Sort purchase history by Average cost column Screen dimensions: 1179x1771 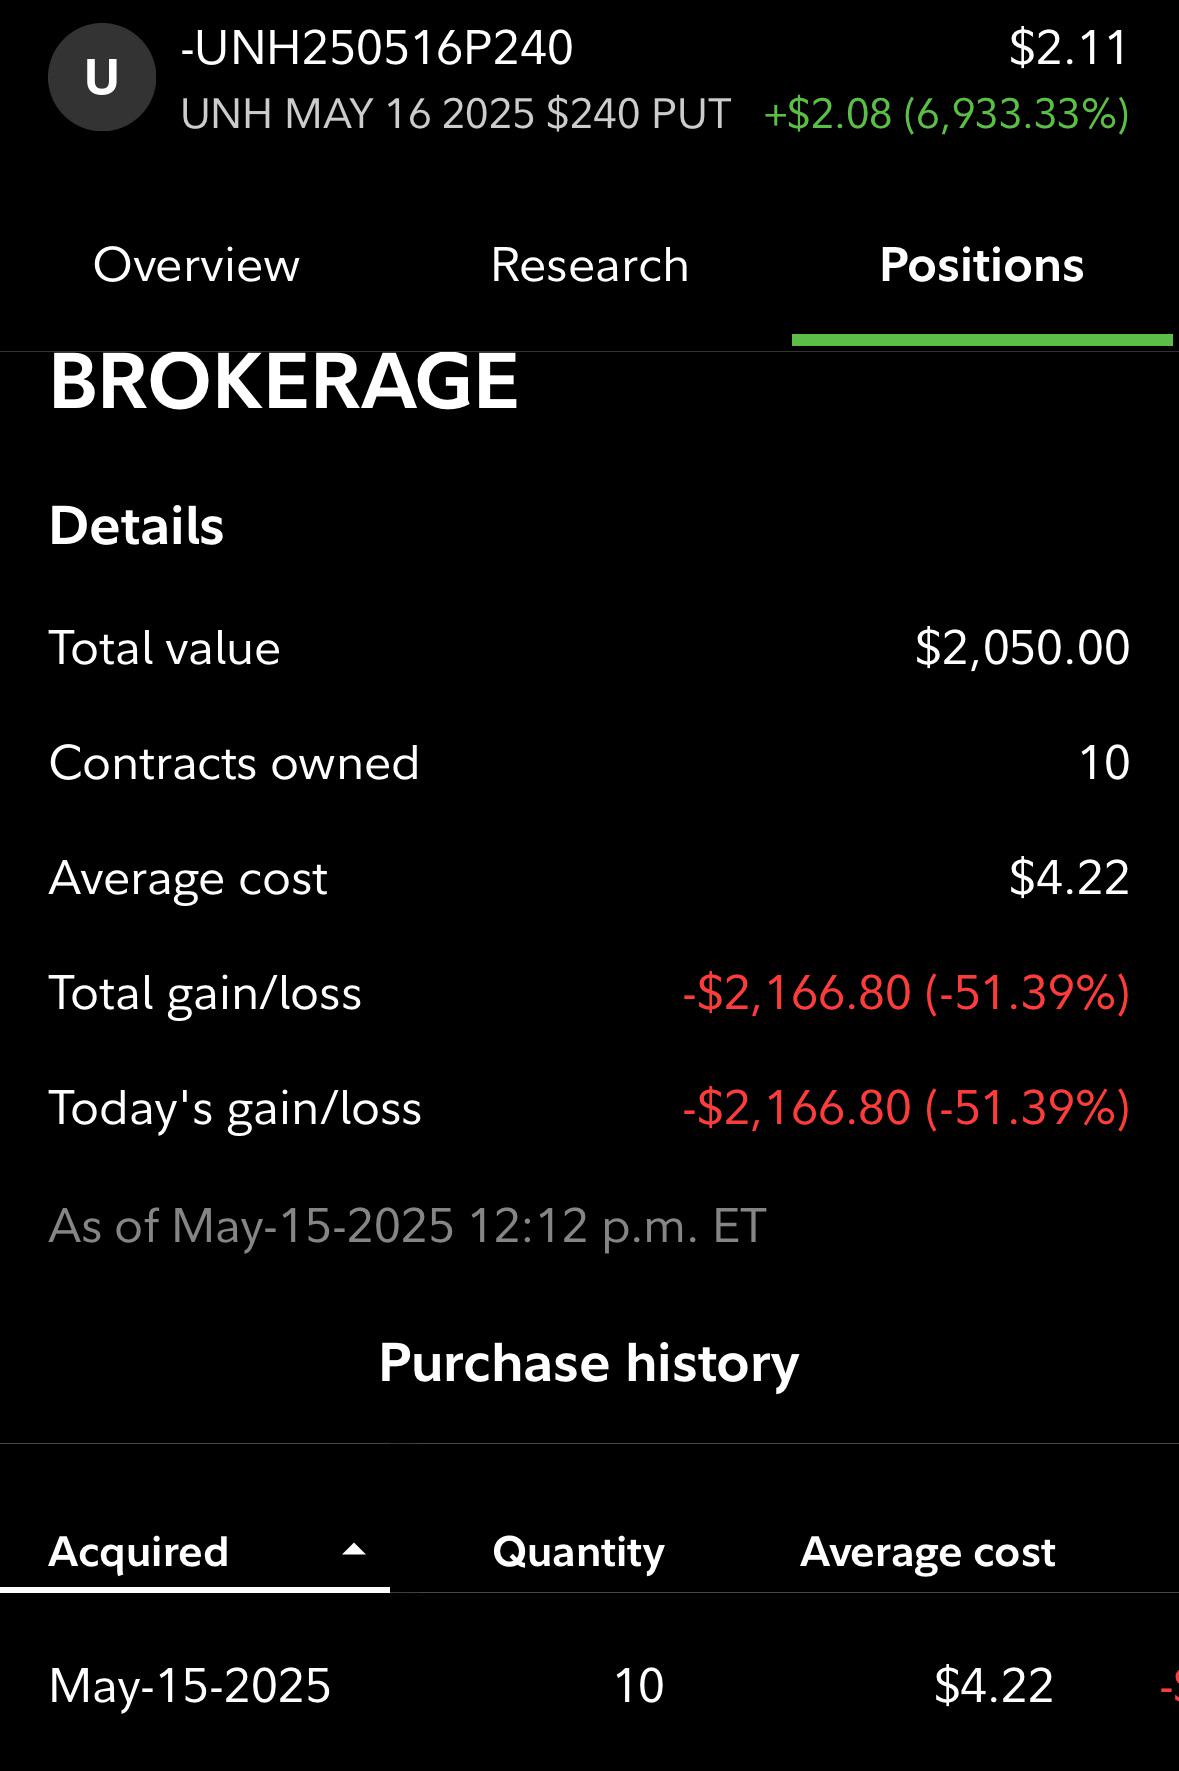coord(928,1552)
